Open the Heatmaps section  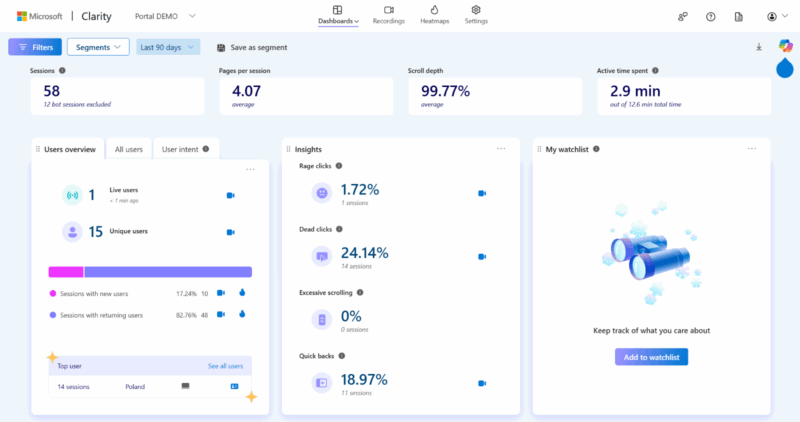[x=434, y=15]
